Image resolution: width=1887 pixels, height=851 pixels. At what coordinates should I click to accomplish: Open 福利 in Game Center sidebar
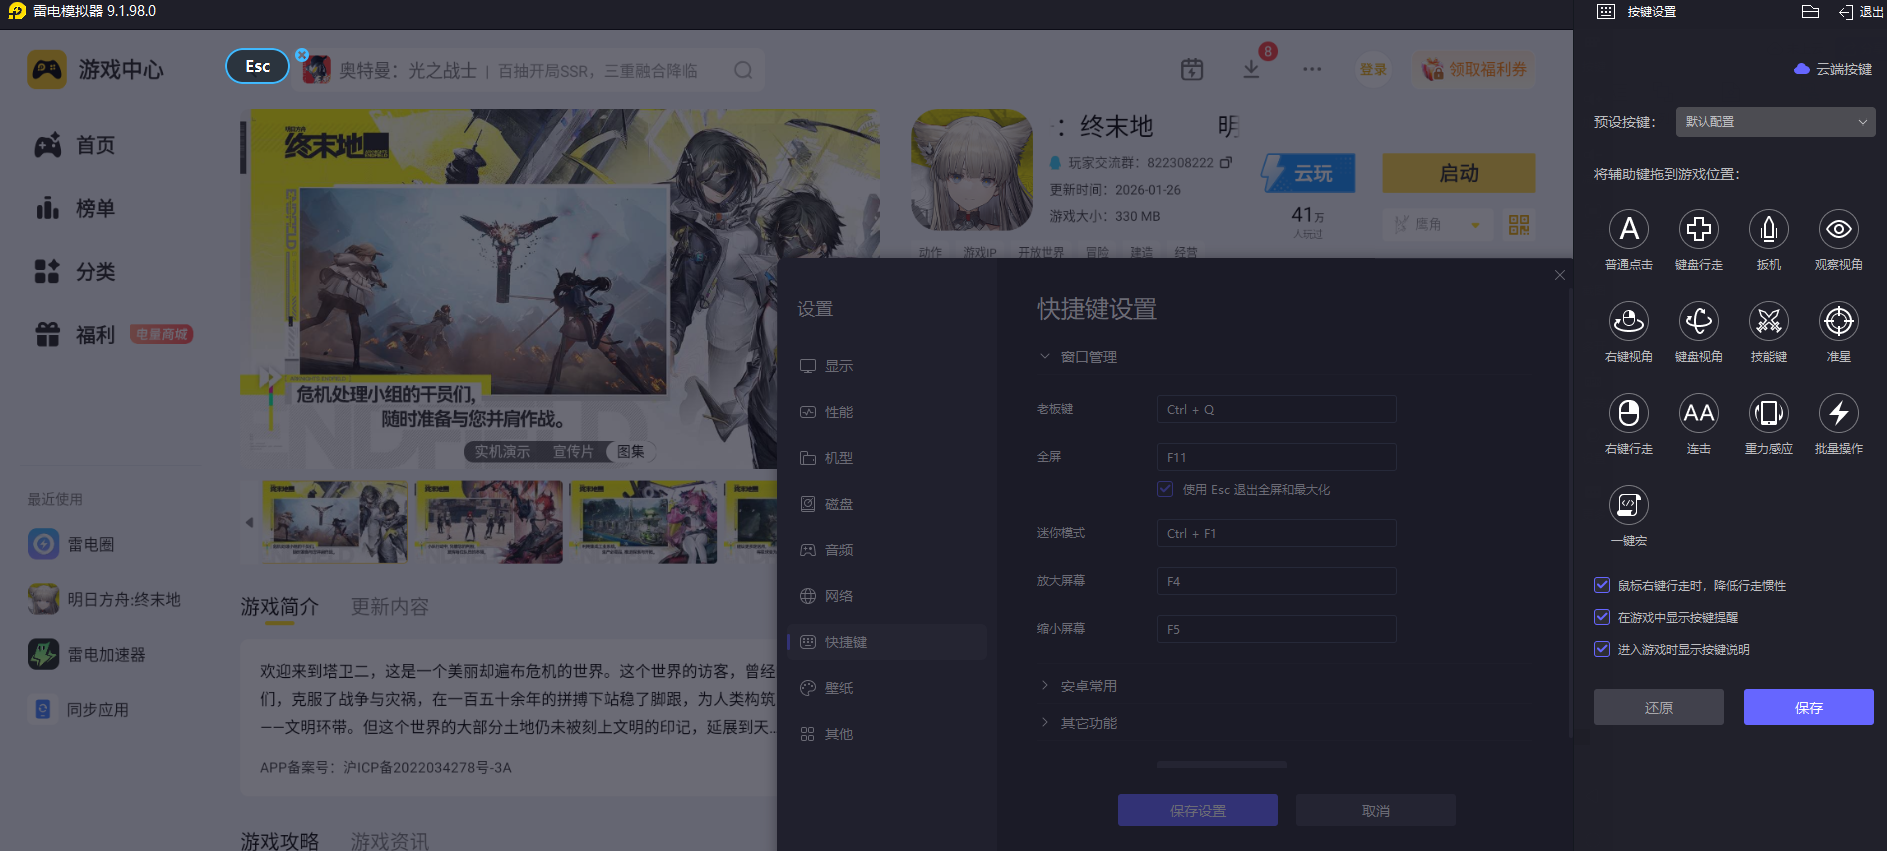coord(75,334)
